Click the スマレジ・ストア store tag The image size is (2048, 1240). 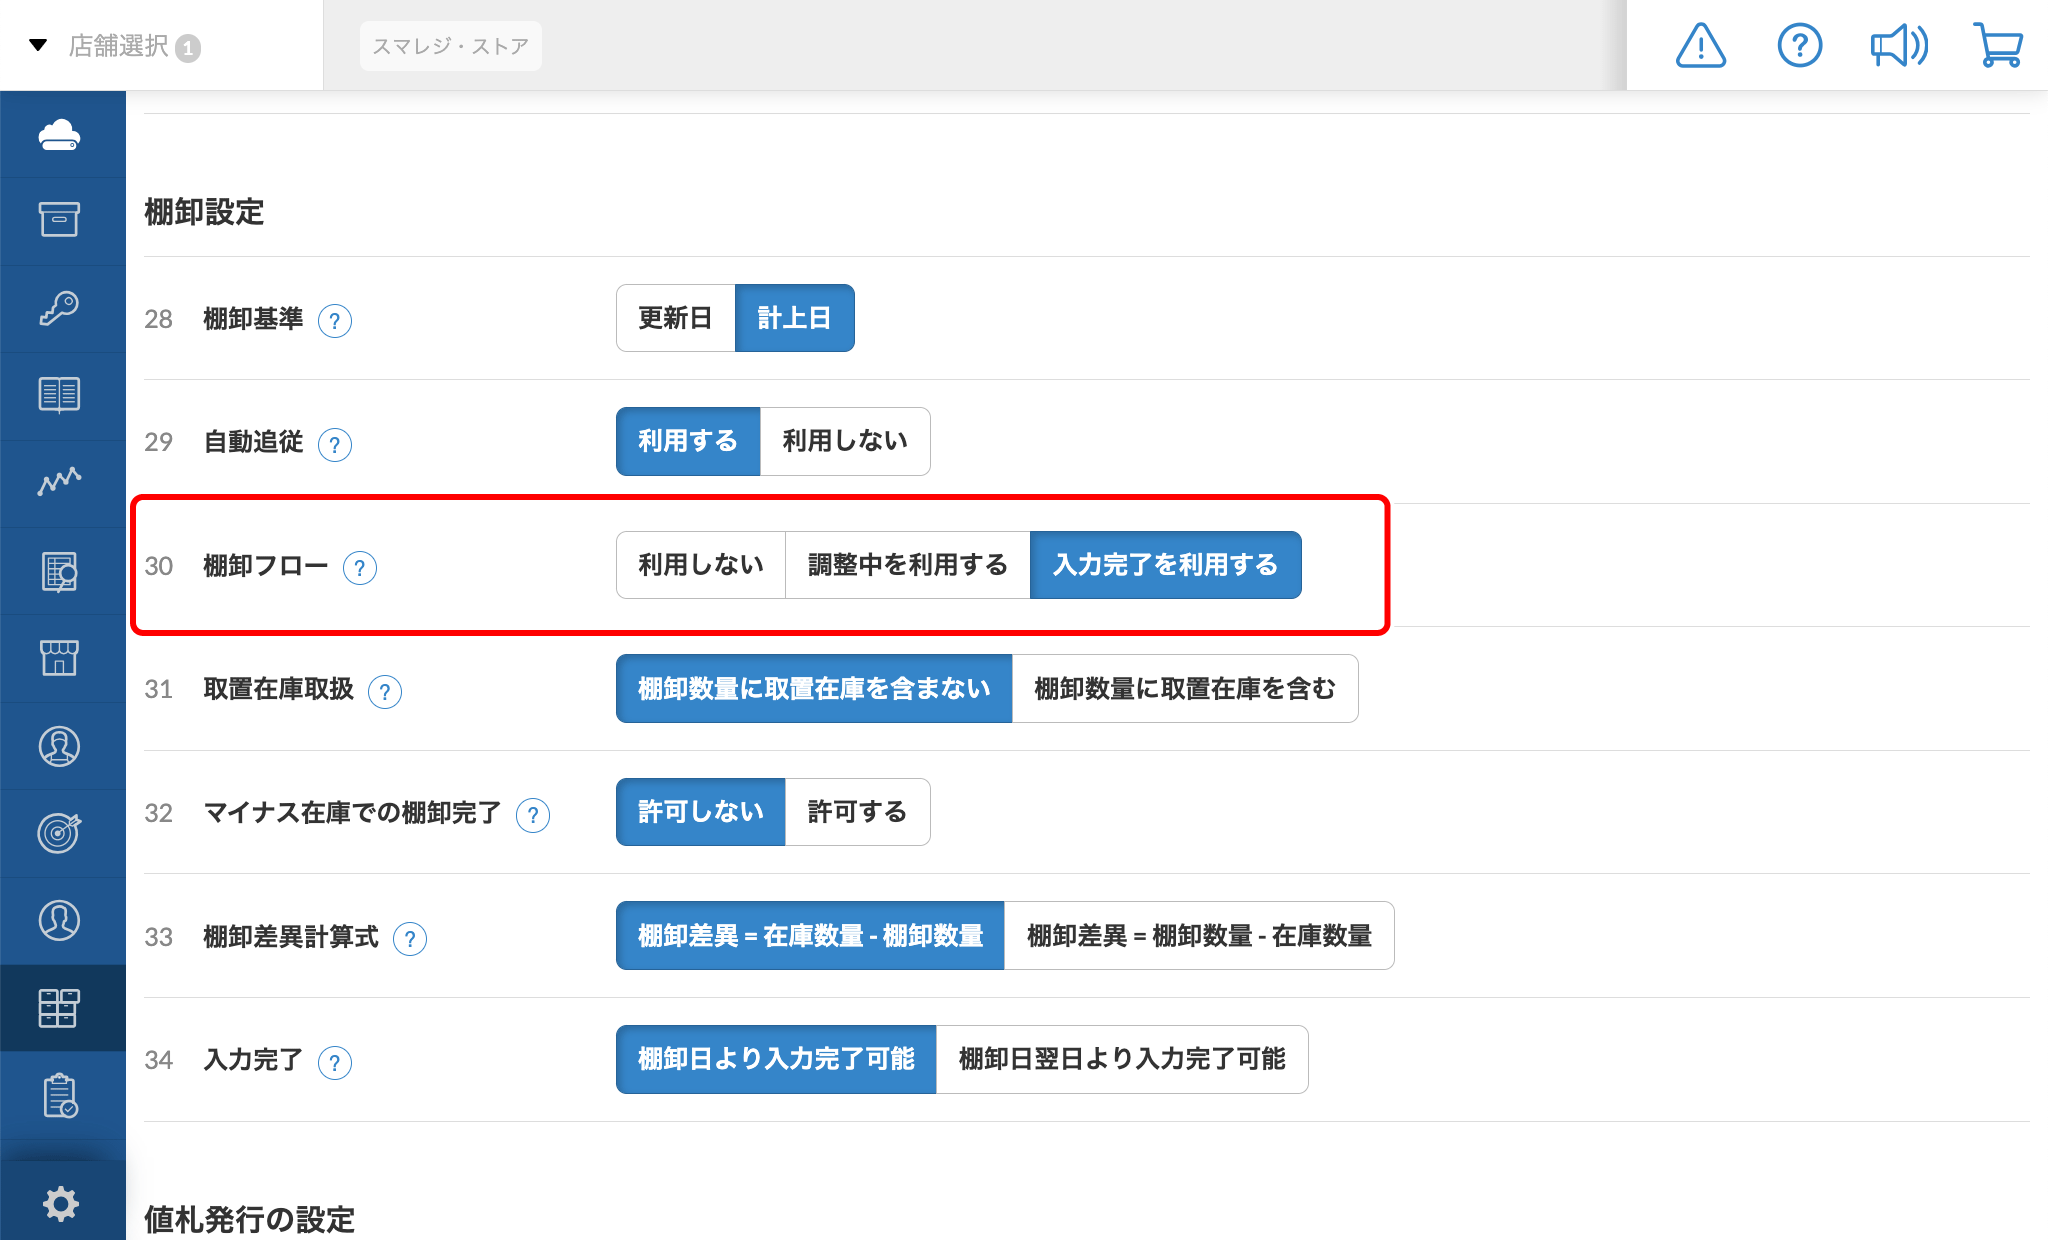(450, 46)
